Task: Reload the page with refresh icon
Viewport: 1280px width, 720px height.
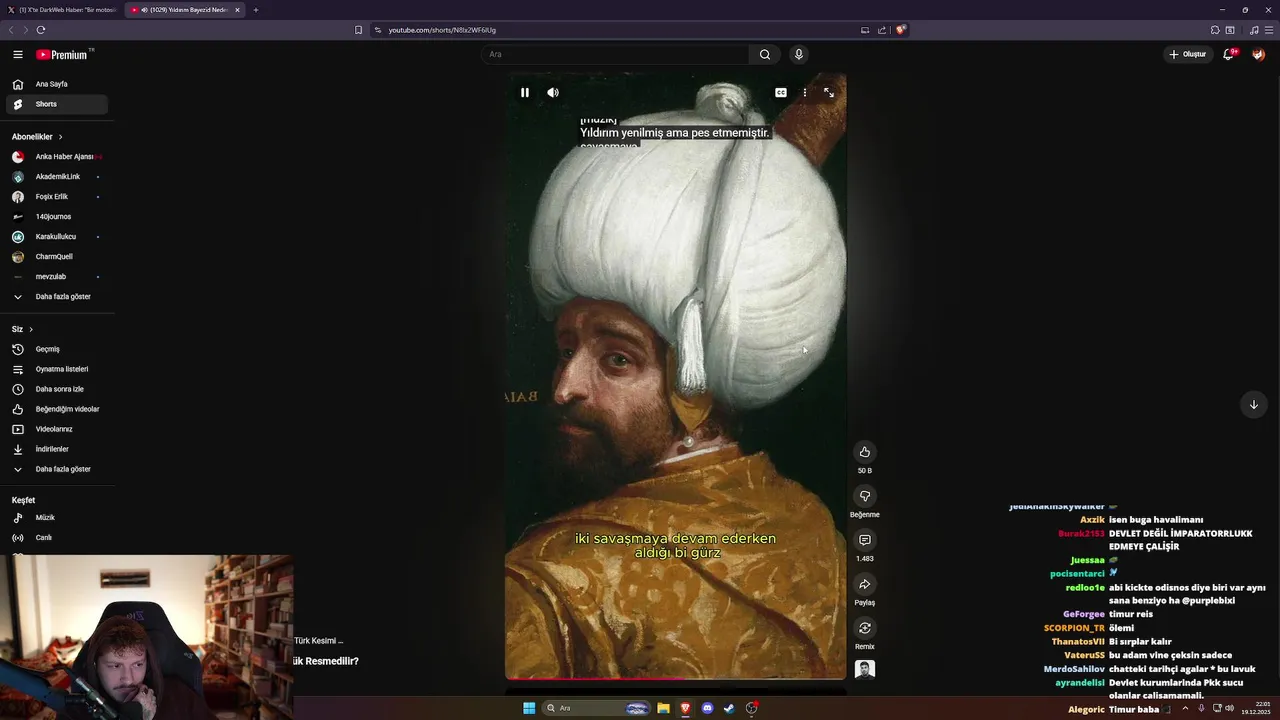Action: click(41, 30)
